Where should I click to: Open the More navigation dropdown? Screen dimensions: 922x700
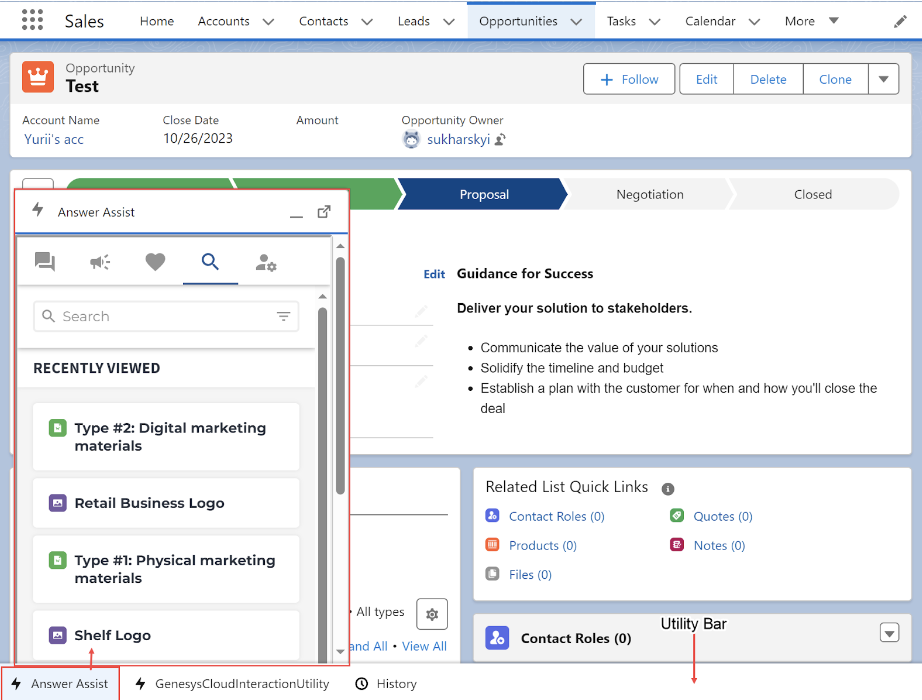tap(811, 21)
